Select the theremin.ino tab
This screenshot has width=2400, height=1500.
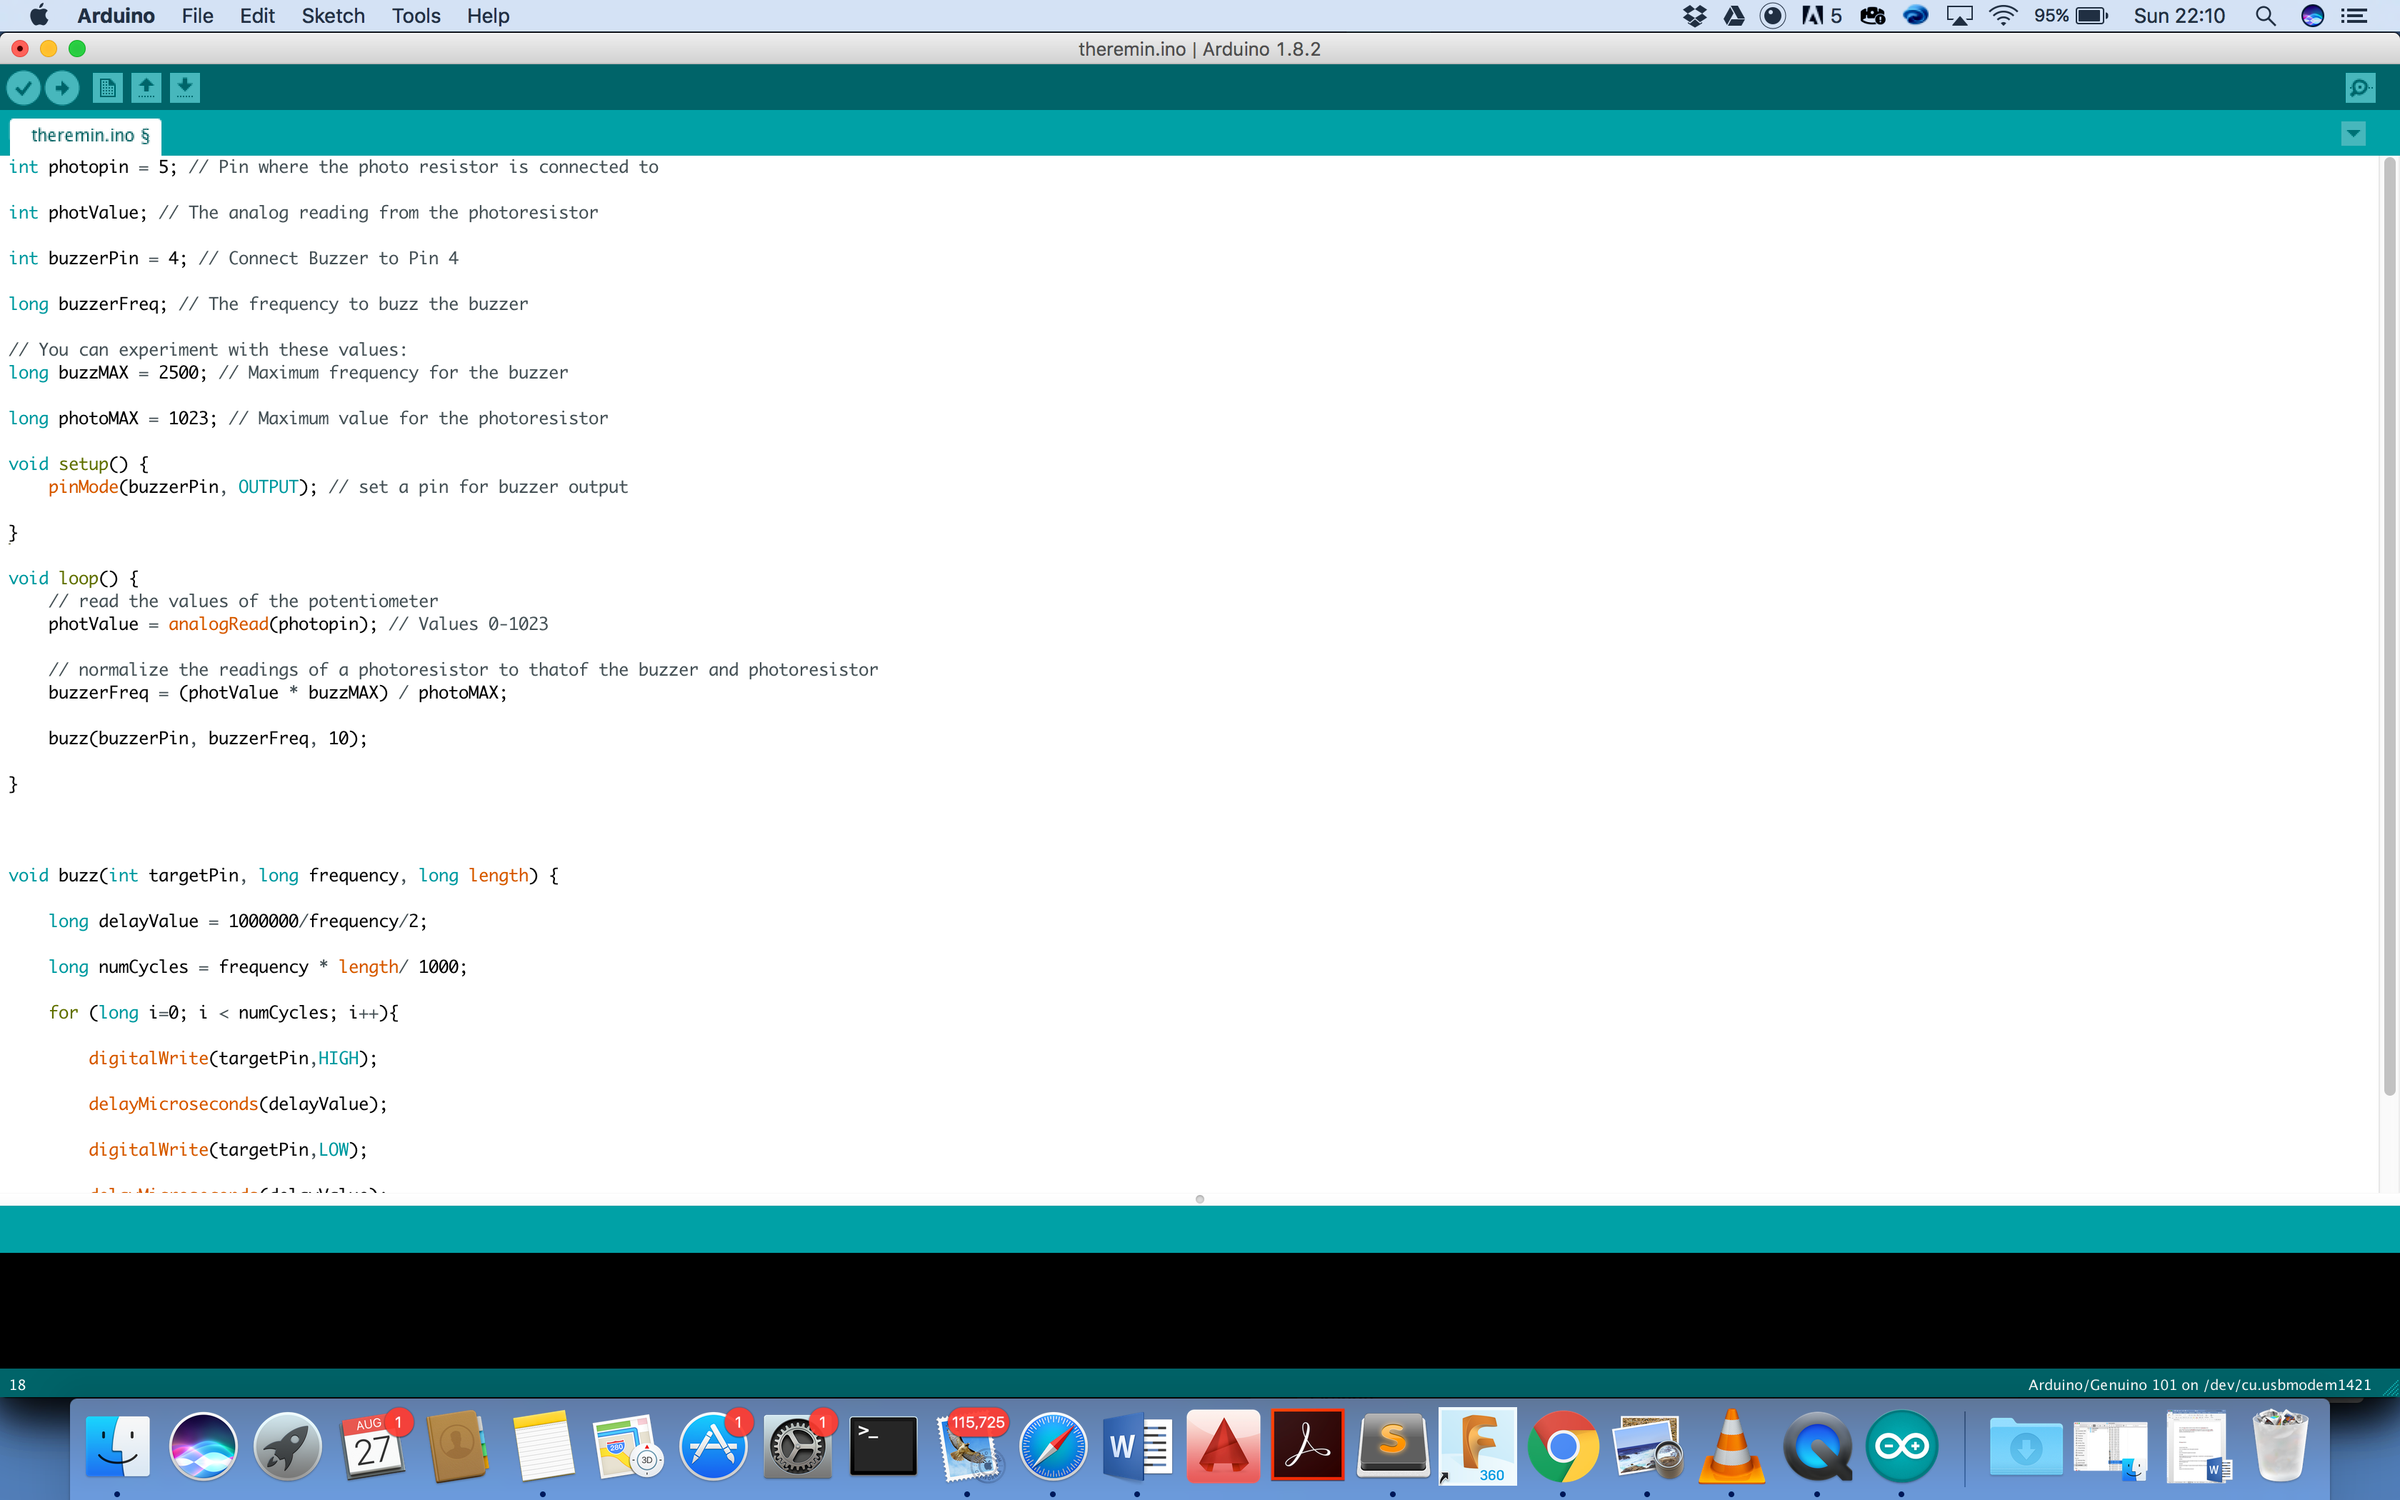click(x=88, y=135)
